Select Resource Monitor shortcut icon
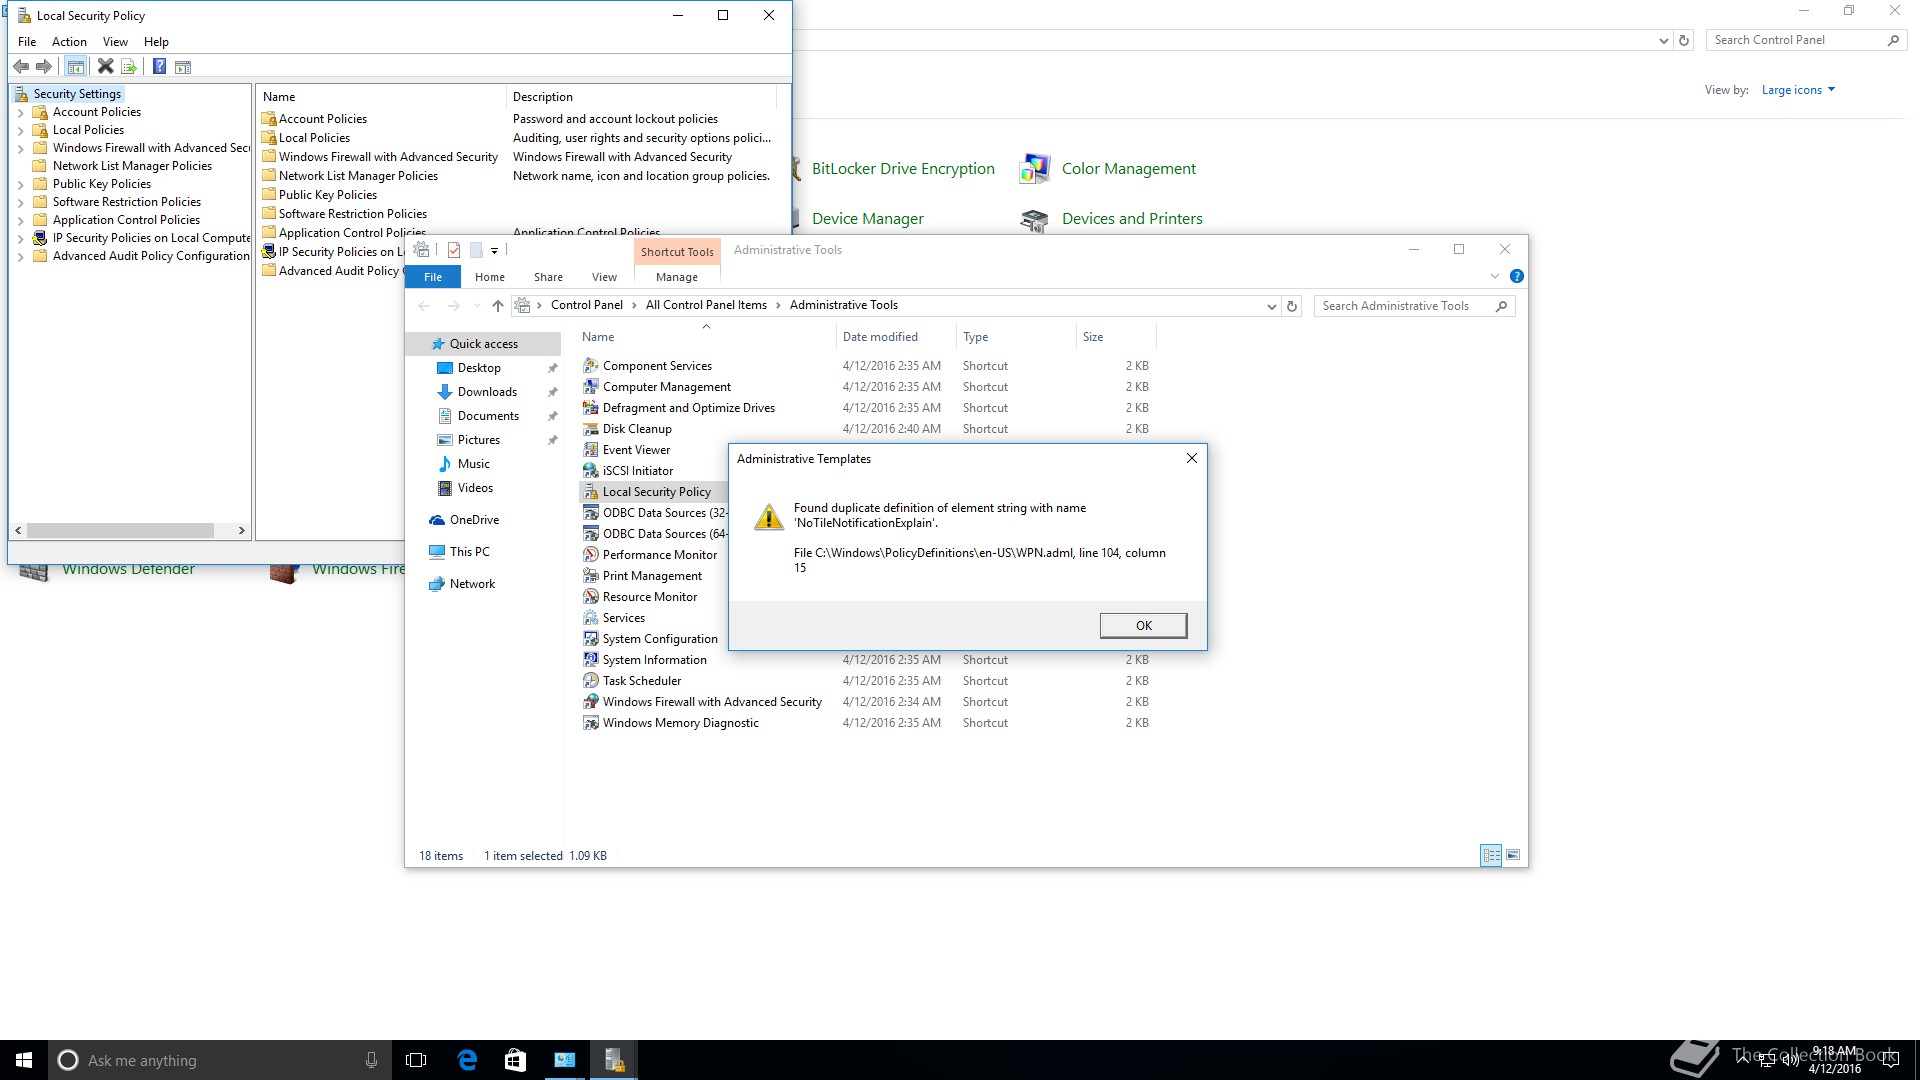 coord(591,596)
